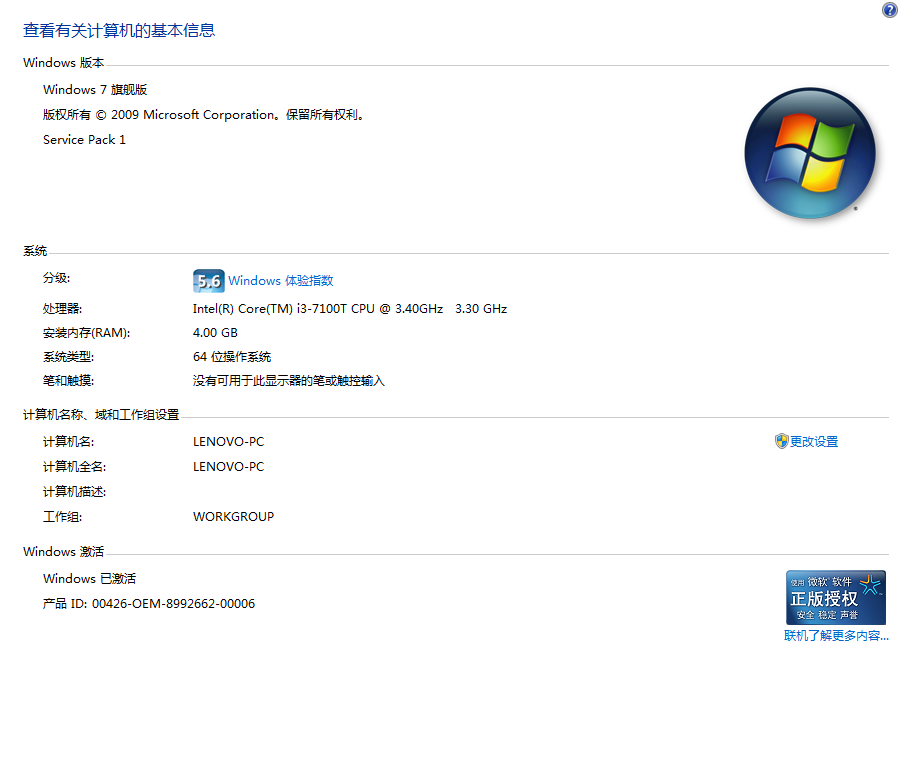Click the 2009 Microsoft Corporation copyright line
The height and width of the screenshot is (761, 900).
tap(204, 115)
